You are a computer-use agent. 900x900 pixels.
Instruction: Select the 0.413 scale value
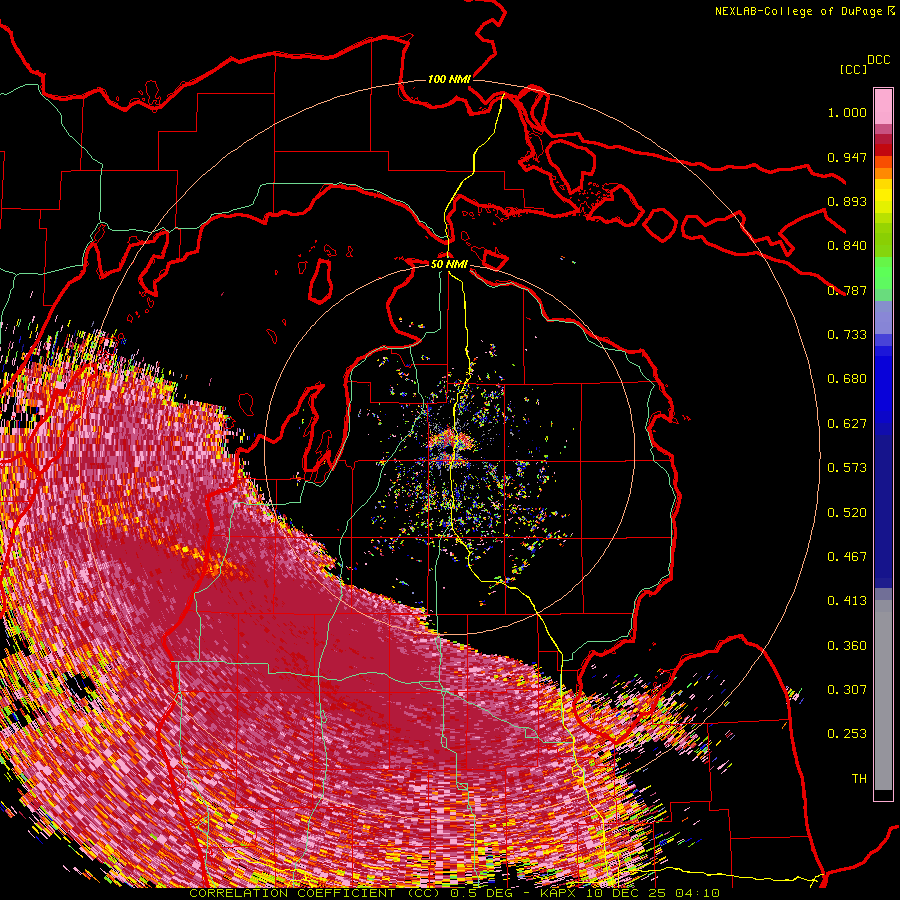(x=847, y=601)
